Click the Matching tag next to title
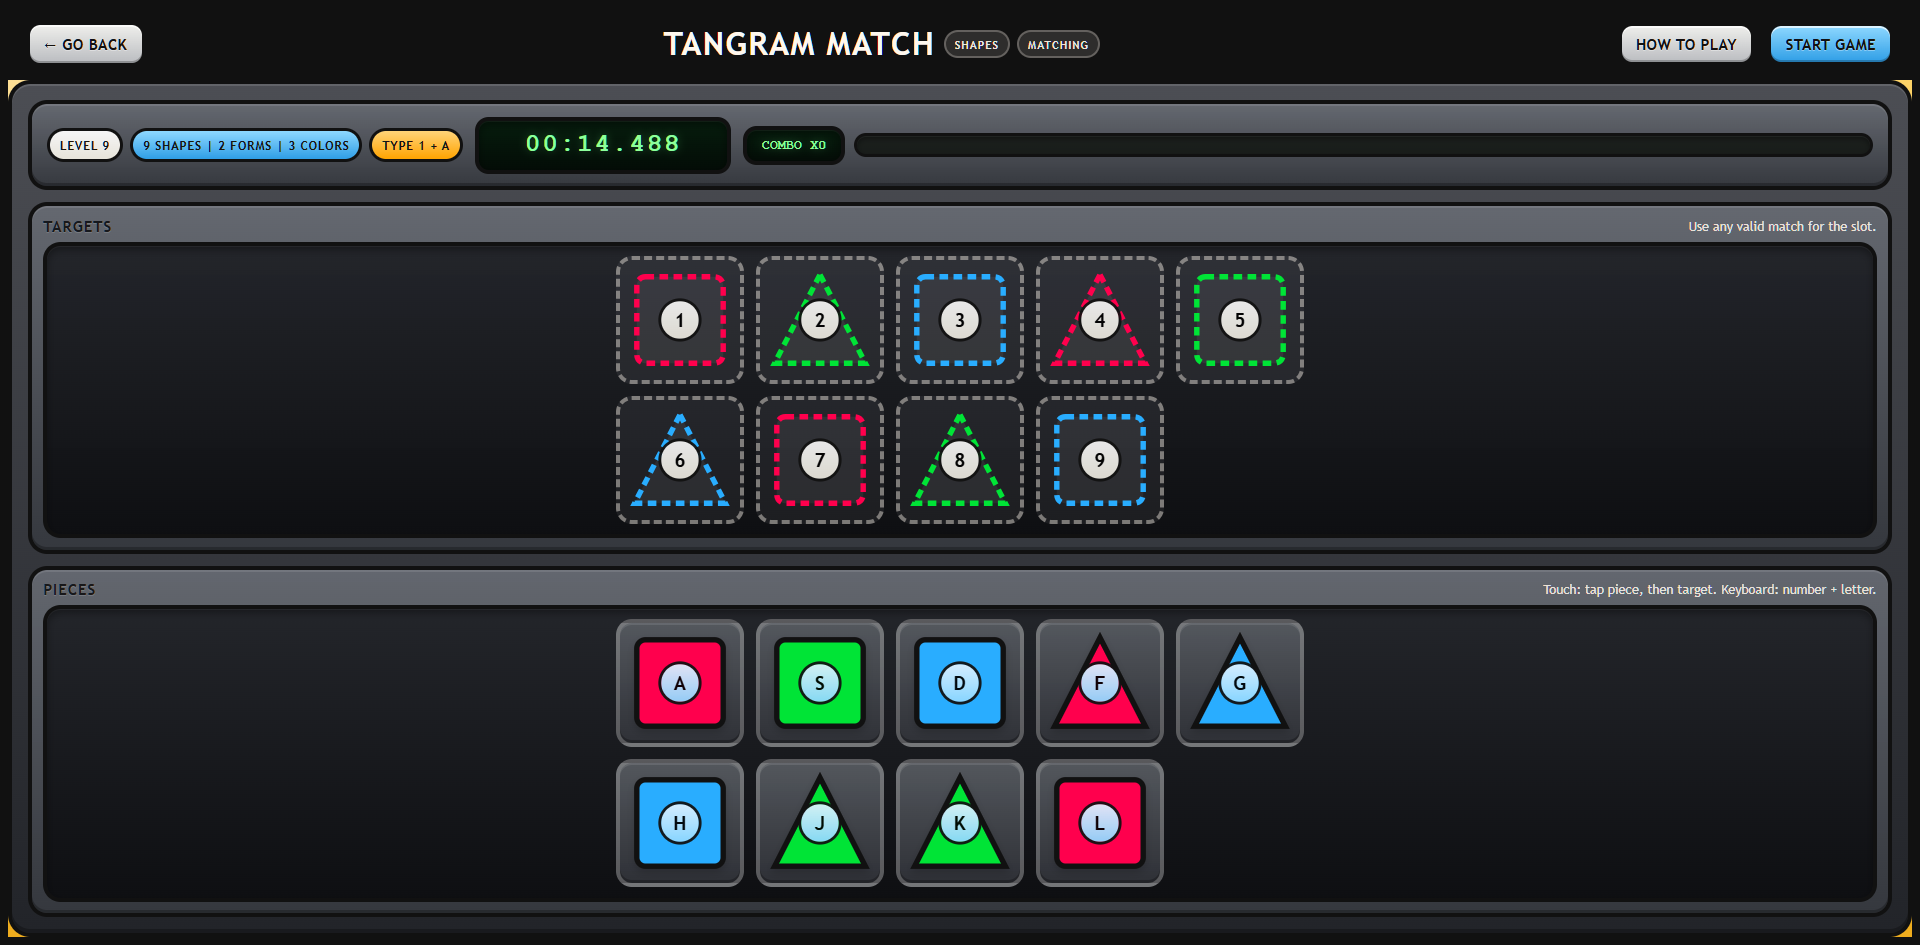Image resolution: width=1920 pixels, height=945 pixels. (x=1058, y=45)
